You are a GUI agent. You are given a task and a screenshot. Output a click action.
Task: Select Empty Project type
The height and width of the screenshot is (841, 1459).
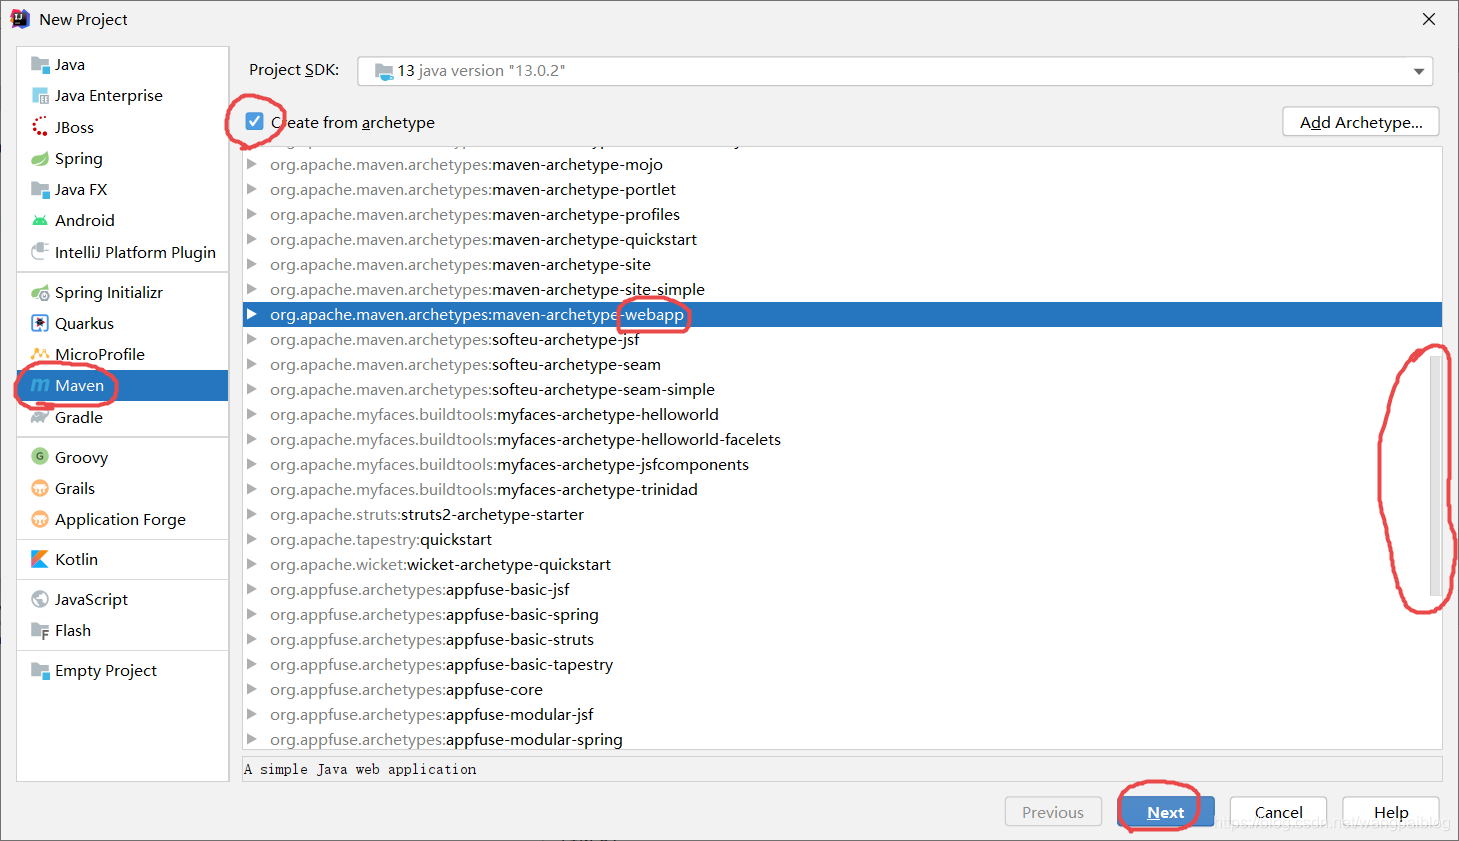(x=123, y=670)
